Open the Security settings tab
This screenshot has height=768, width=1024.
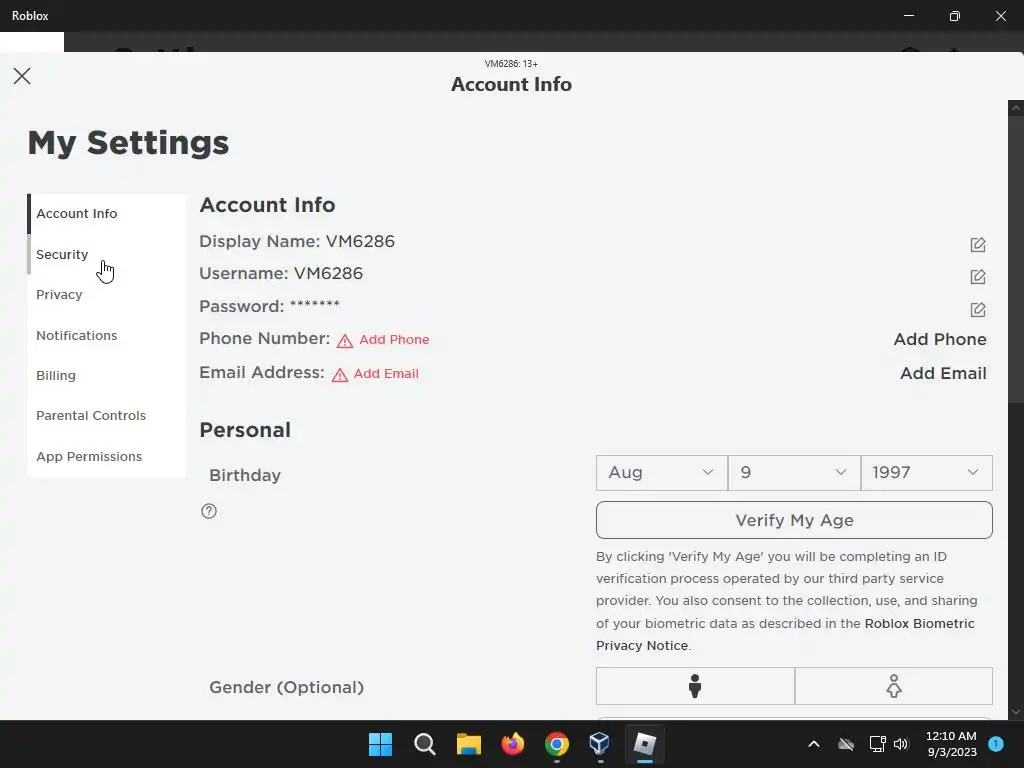point(106,254)
